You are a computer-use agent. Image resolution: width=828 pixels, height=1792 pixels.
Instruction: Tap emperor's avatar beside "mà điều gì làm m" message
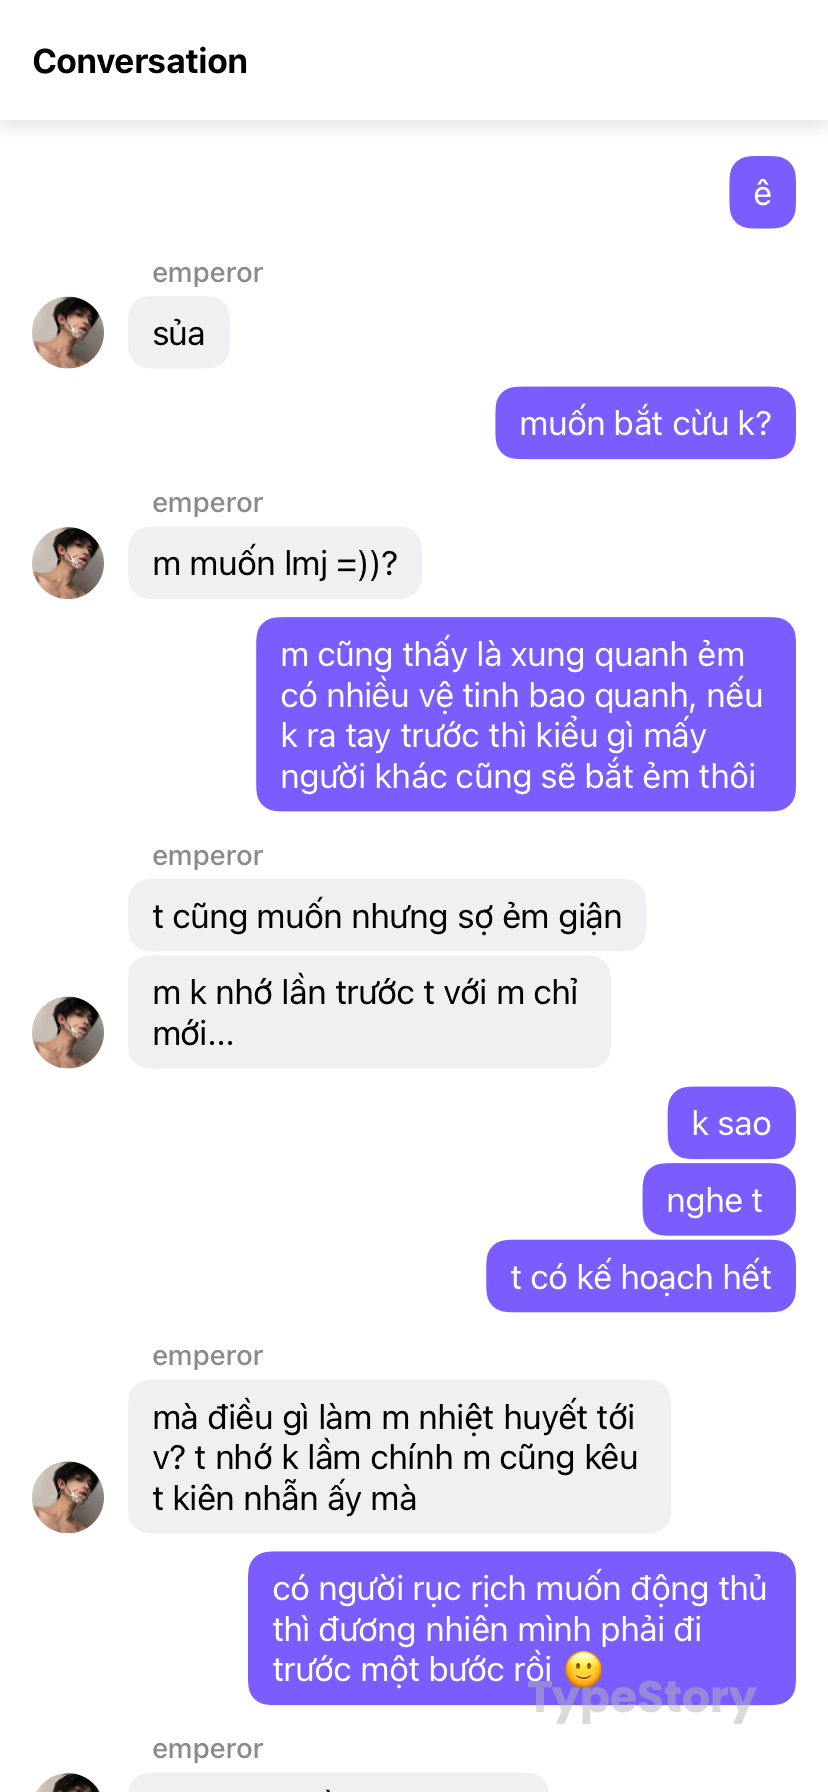68,1497
